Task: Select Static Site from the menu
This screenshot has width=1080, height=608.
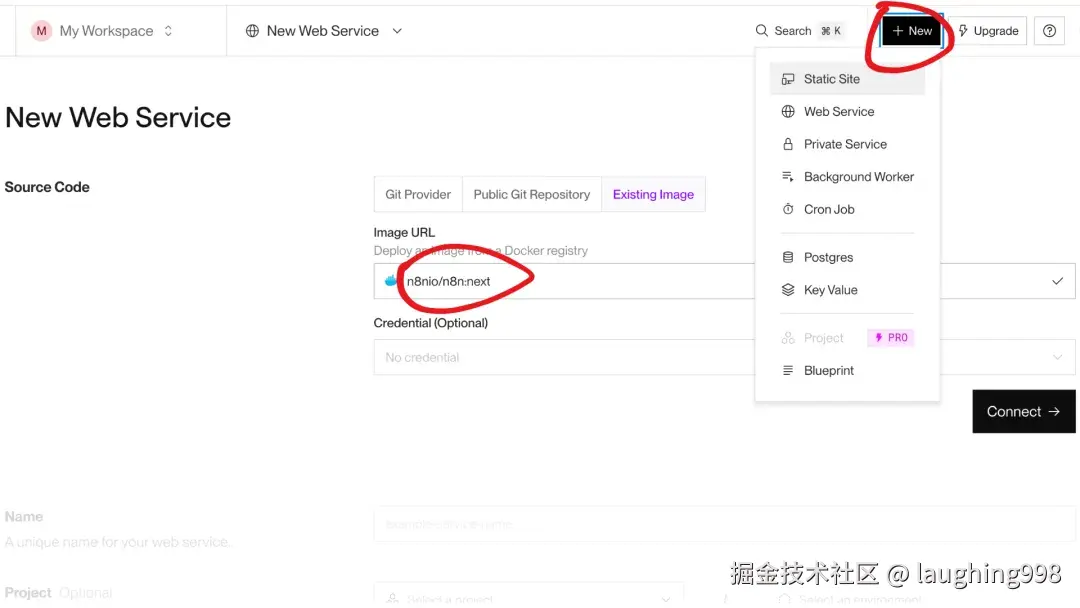Action: pos(847,79)
